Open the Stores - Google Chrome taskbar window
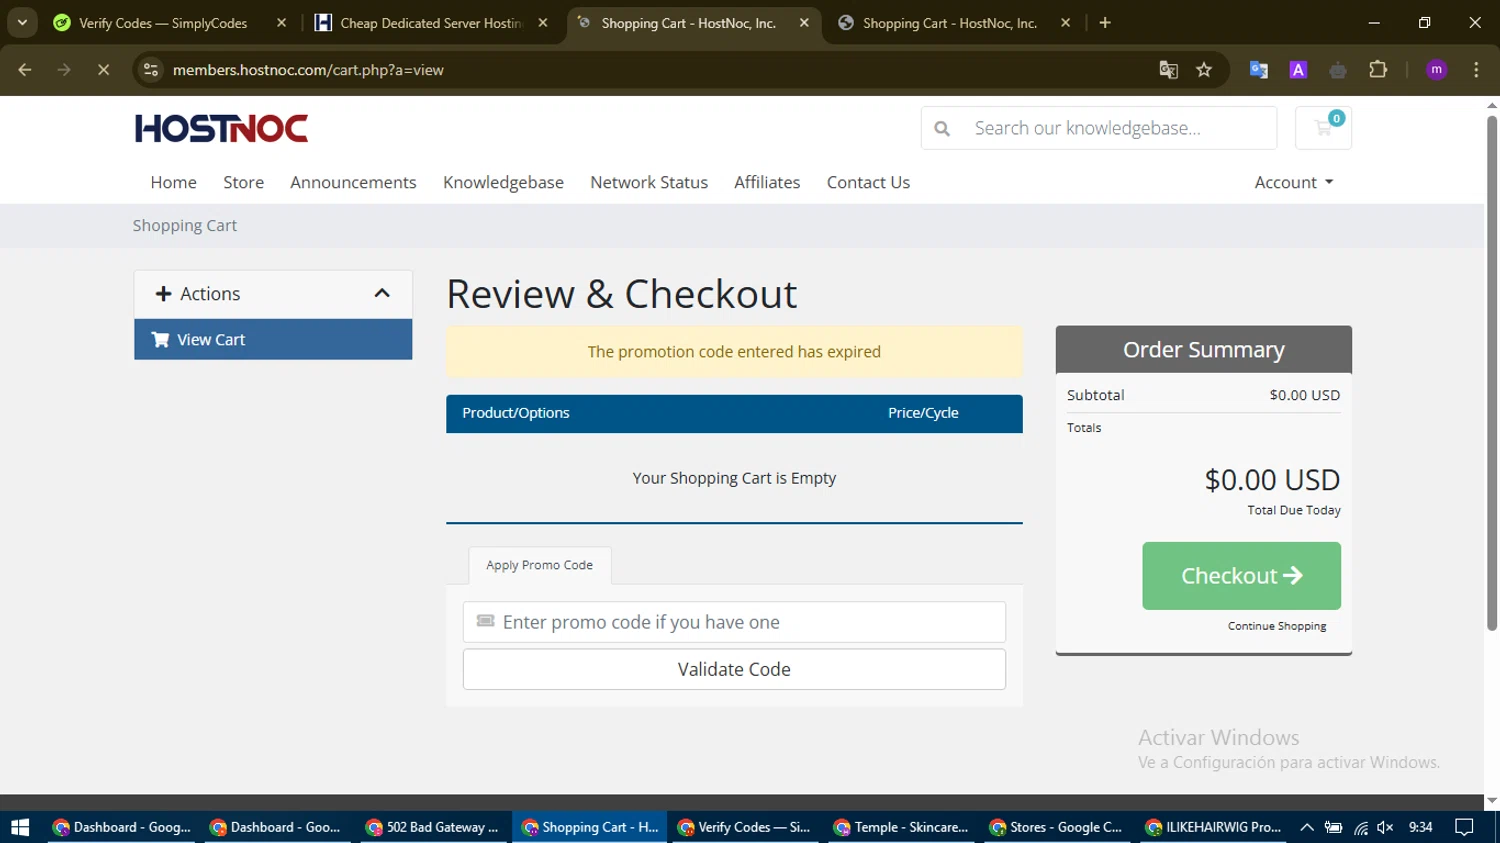Image resolution: width=1500 pixels, height=843 pixels. (x=1056, y=827)
